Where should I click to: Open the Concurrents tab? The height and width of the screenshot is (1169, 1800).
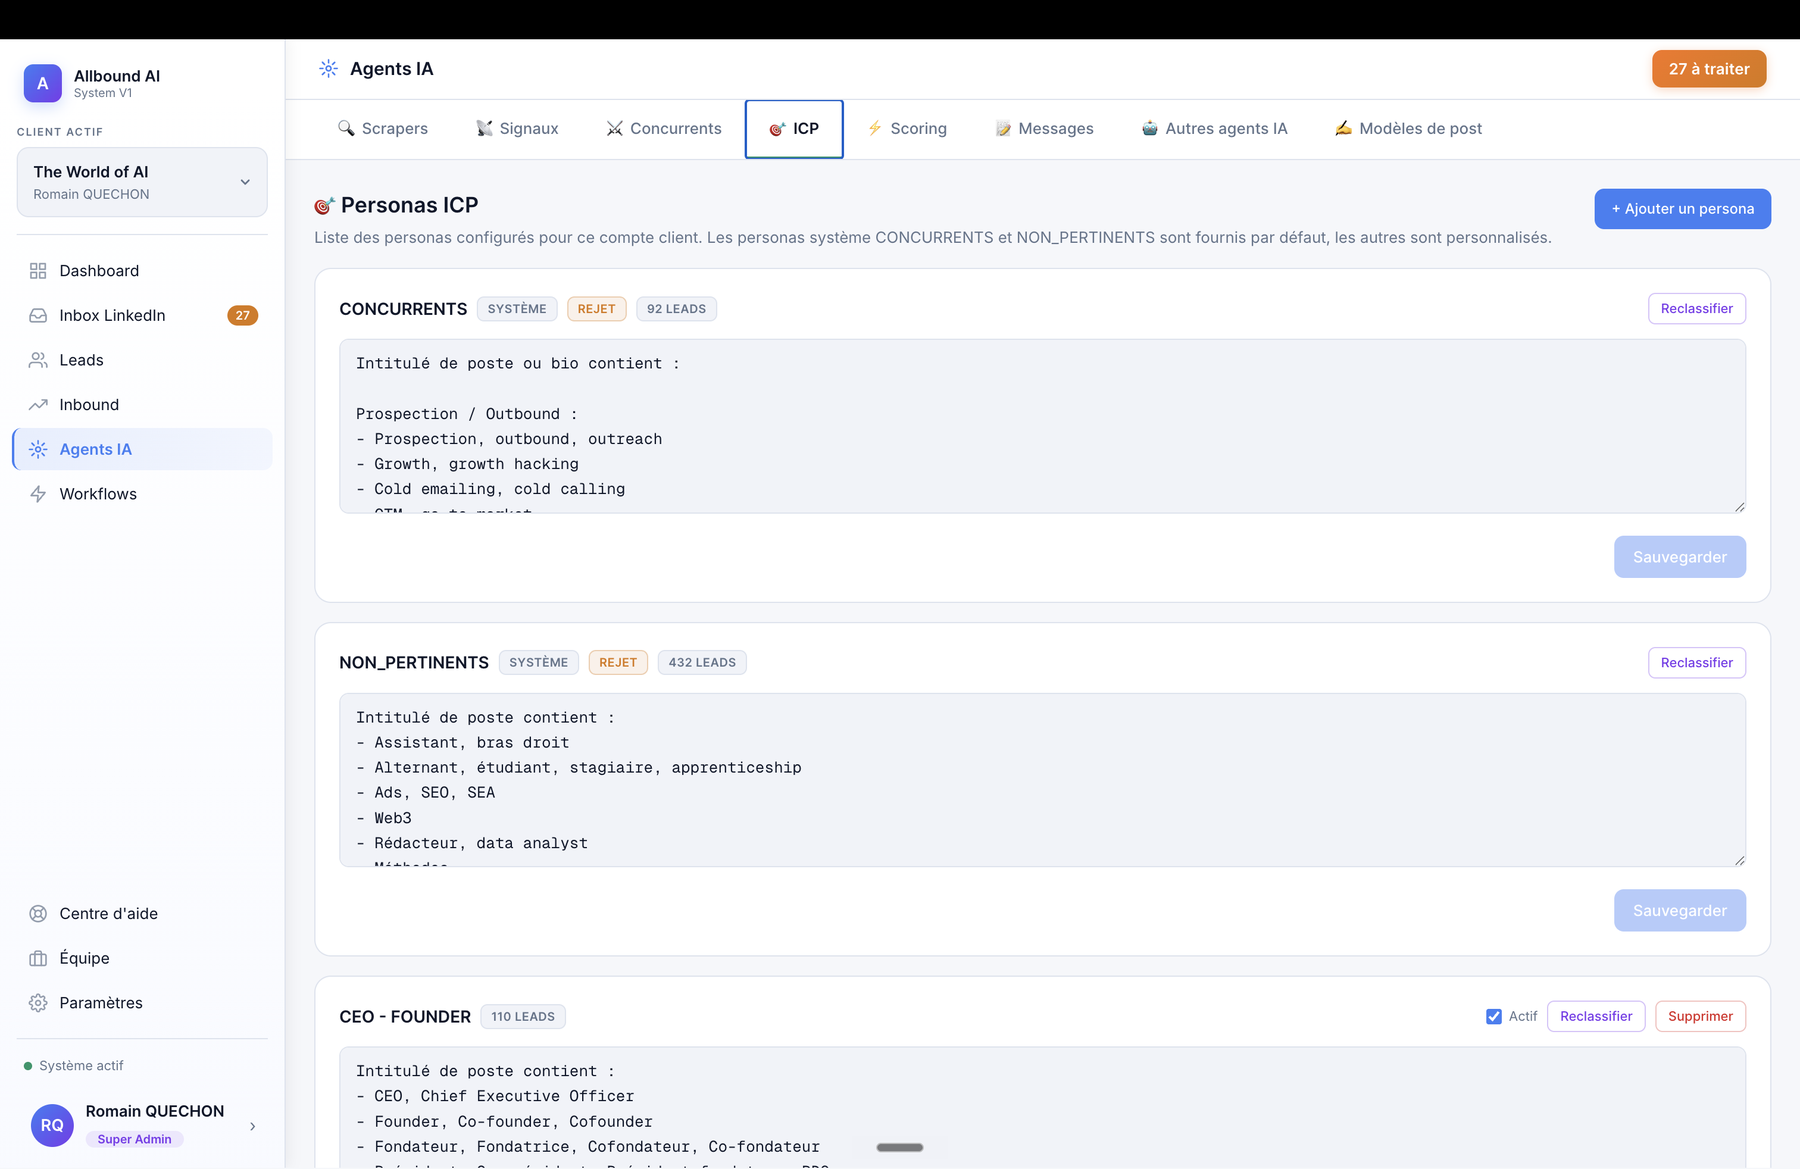pyautogui.click(x=664, y=129)
